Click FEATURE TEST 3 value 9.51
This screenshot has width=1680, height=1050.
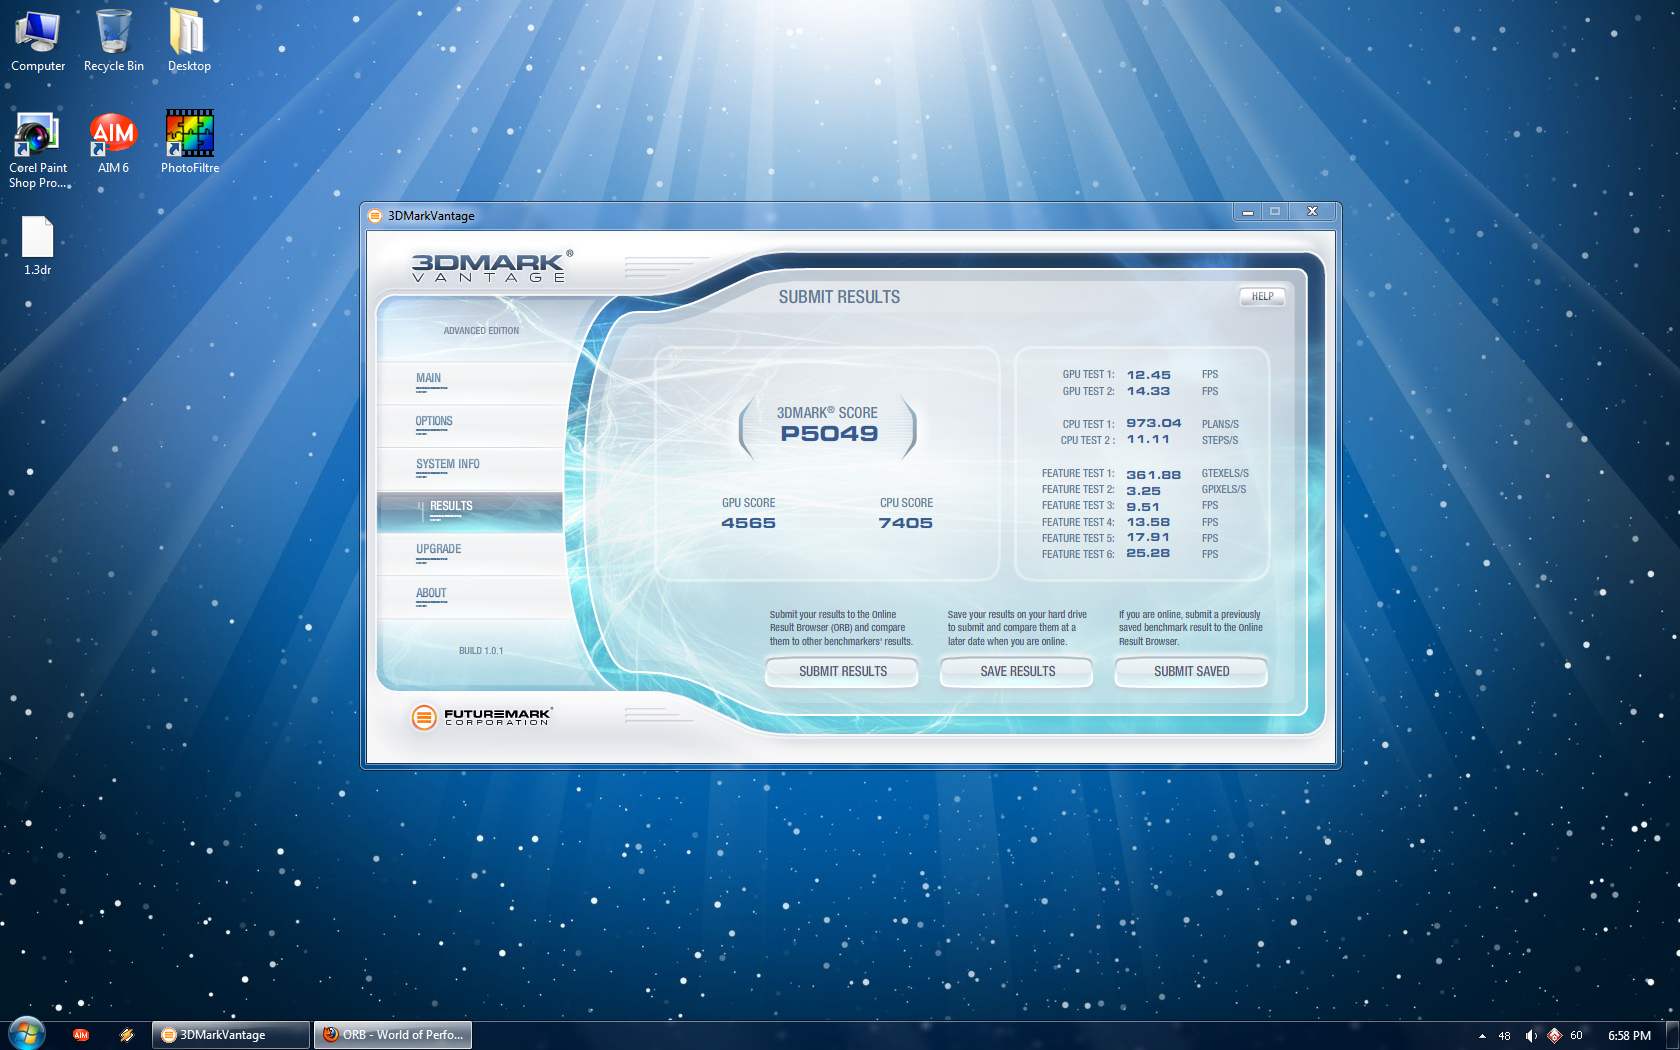point(1144,507)
